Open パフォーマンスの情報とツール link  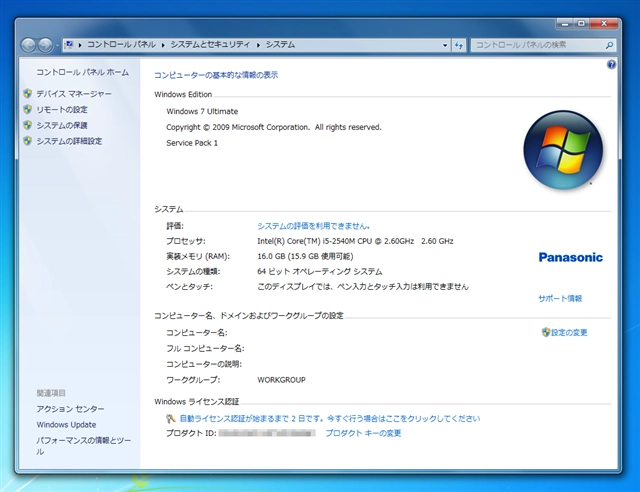pos(83,446)
